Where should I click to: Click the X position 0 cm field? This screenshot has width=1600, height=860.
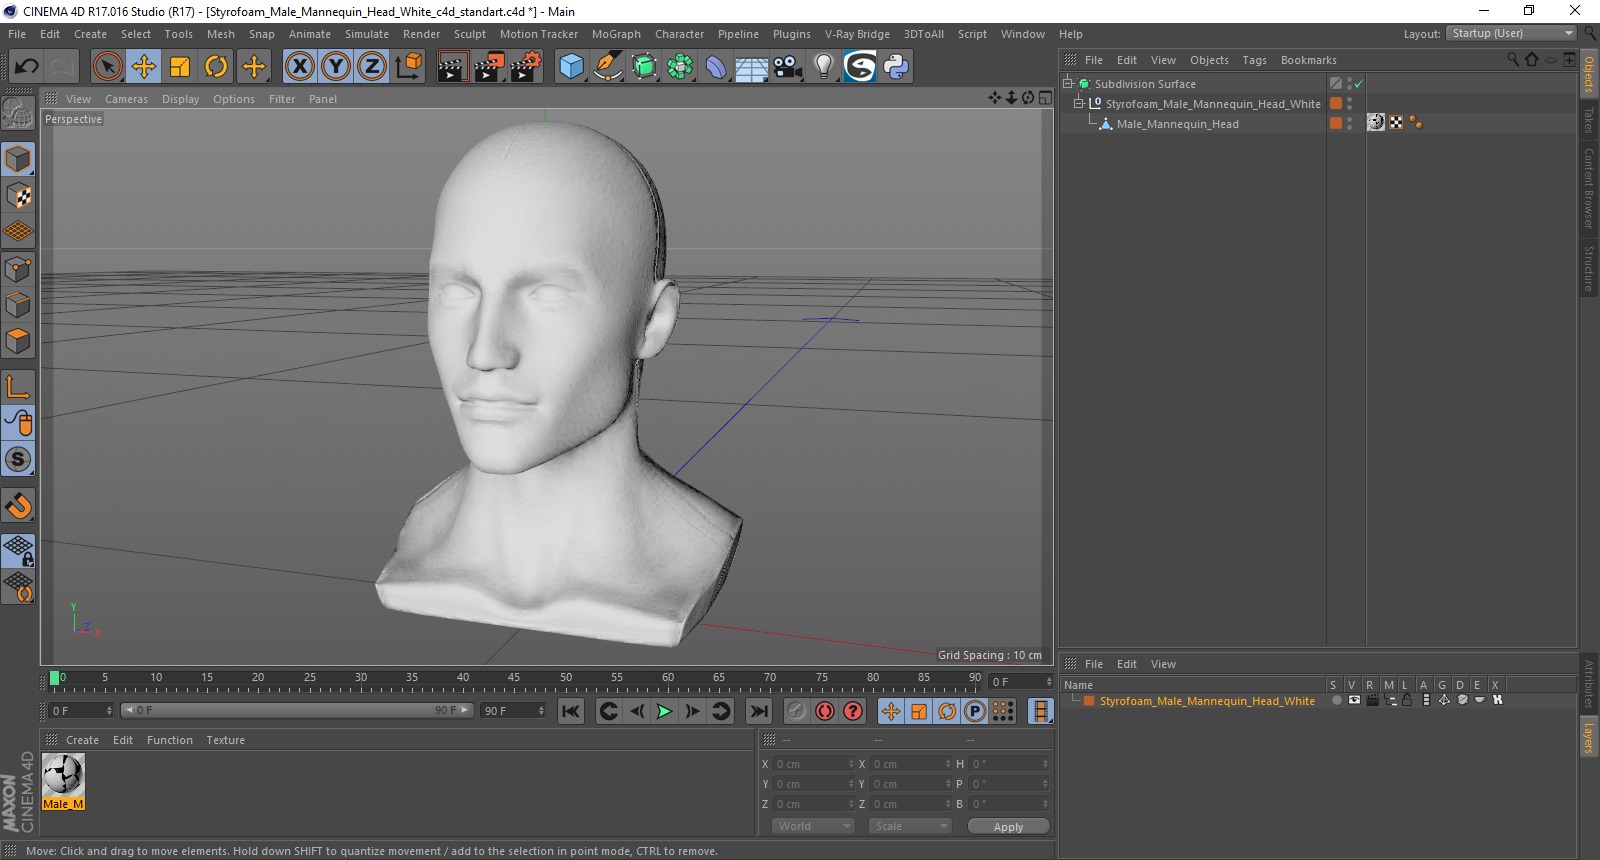click(815, 764)
